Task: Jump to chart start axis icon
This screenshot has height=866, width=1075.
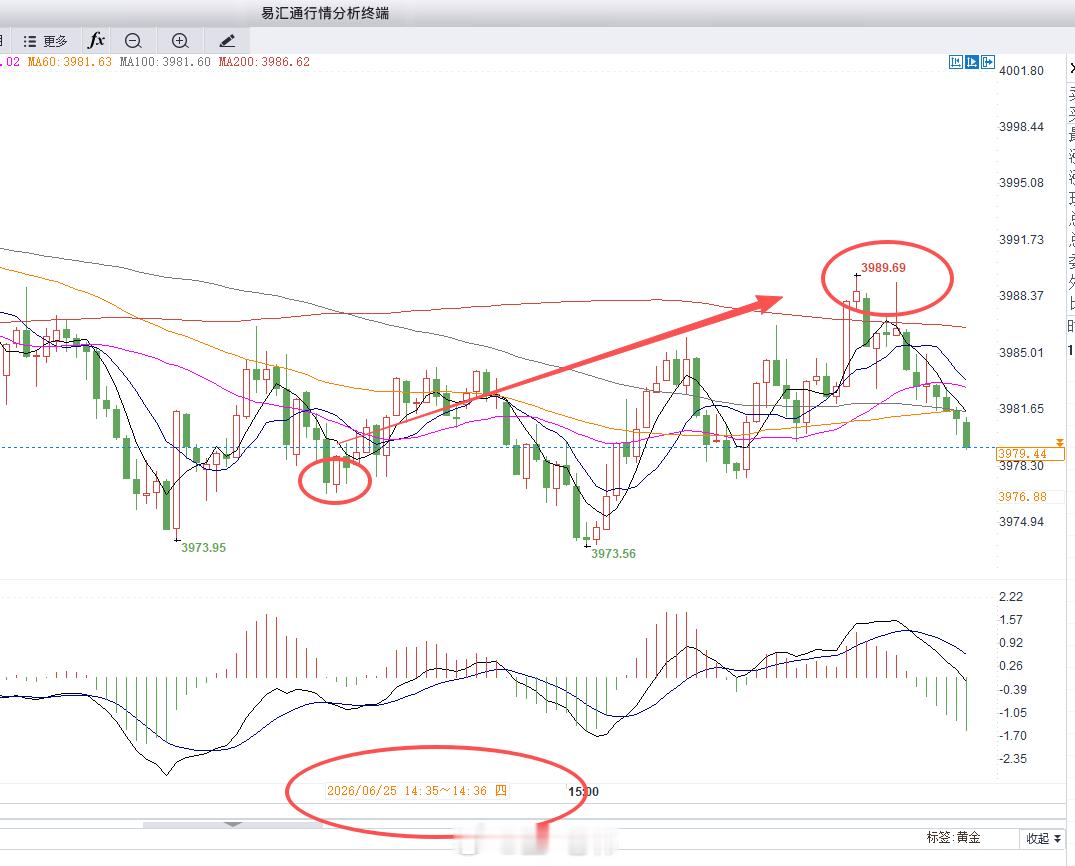Action: (x=956, y=62)
